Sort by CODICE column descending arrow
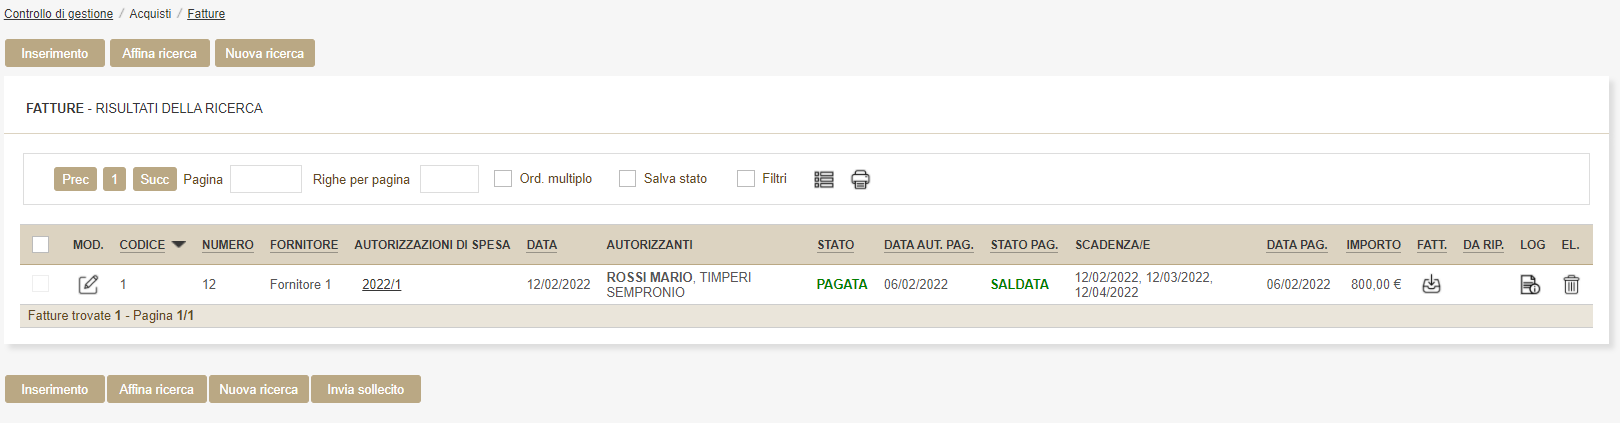This screenshot has width=1620, height=423. 179,244
